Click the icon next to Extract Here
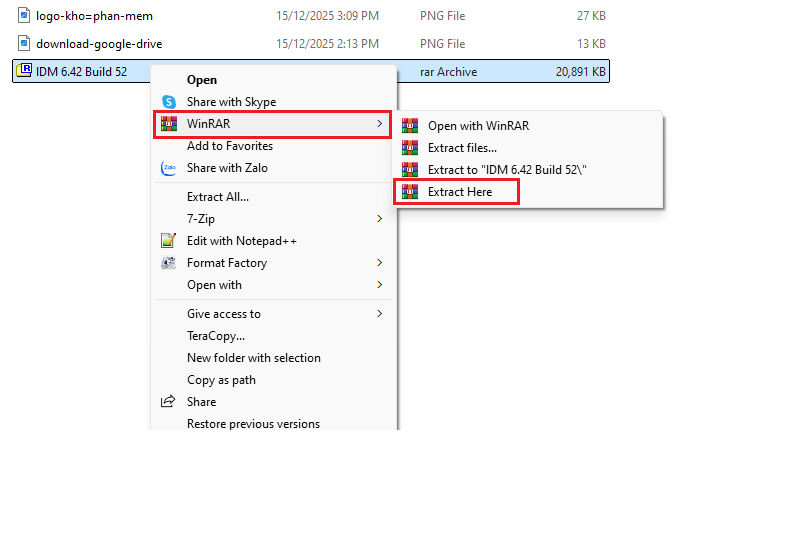Screen dimensions: 800x533 (x=409, y=192)
